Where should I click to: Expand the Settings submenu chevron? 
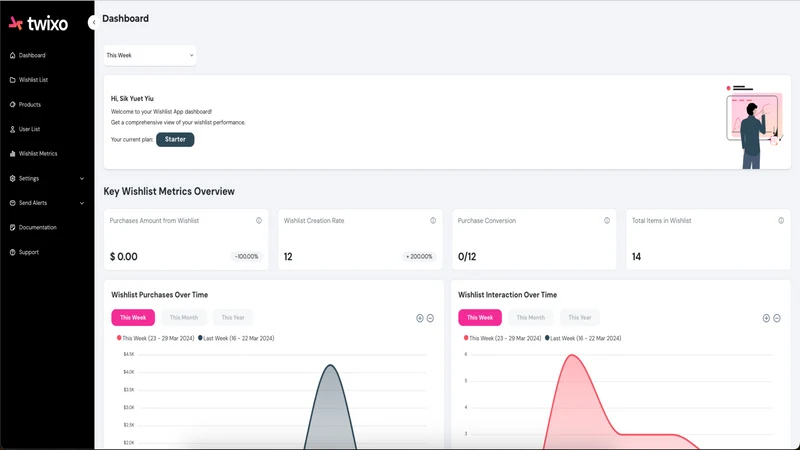(x=82, y=179)
